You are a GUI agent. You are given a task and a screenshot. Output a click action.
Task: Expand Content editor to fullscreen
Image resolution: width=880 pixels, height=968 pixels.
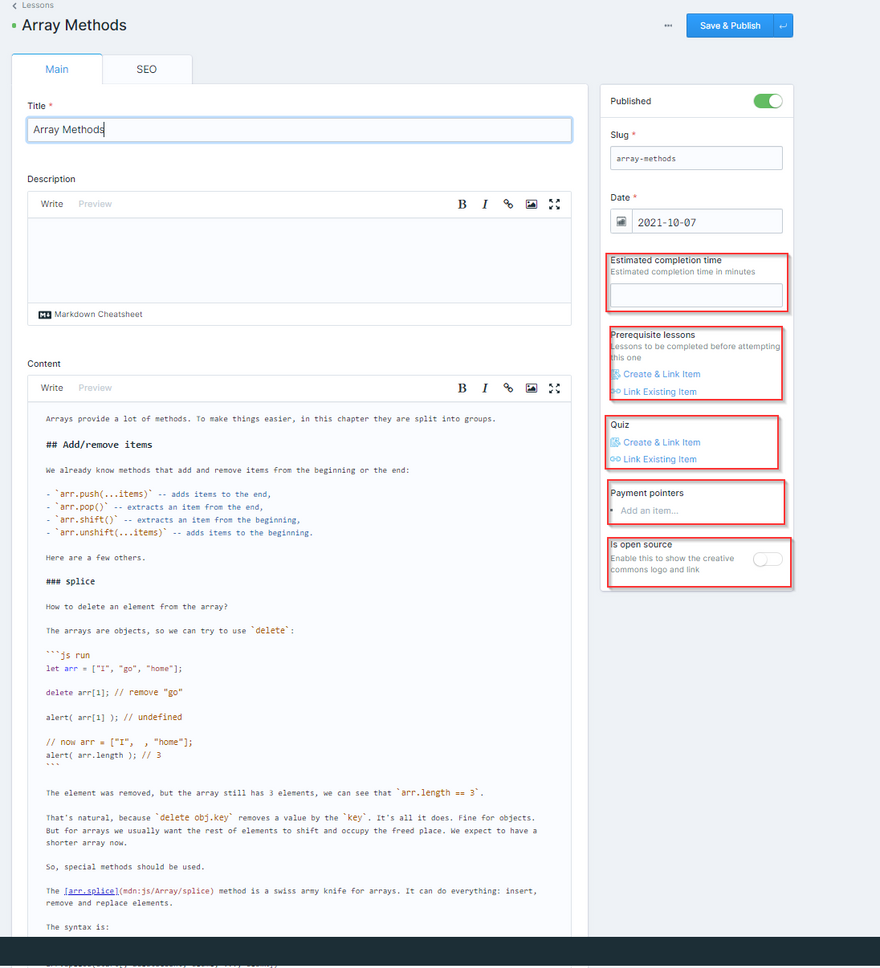554,388
